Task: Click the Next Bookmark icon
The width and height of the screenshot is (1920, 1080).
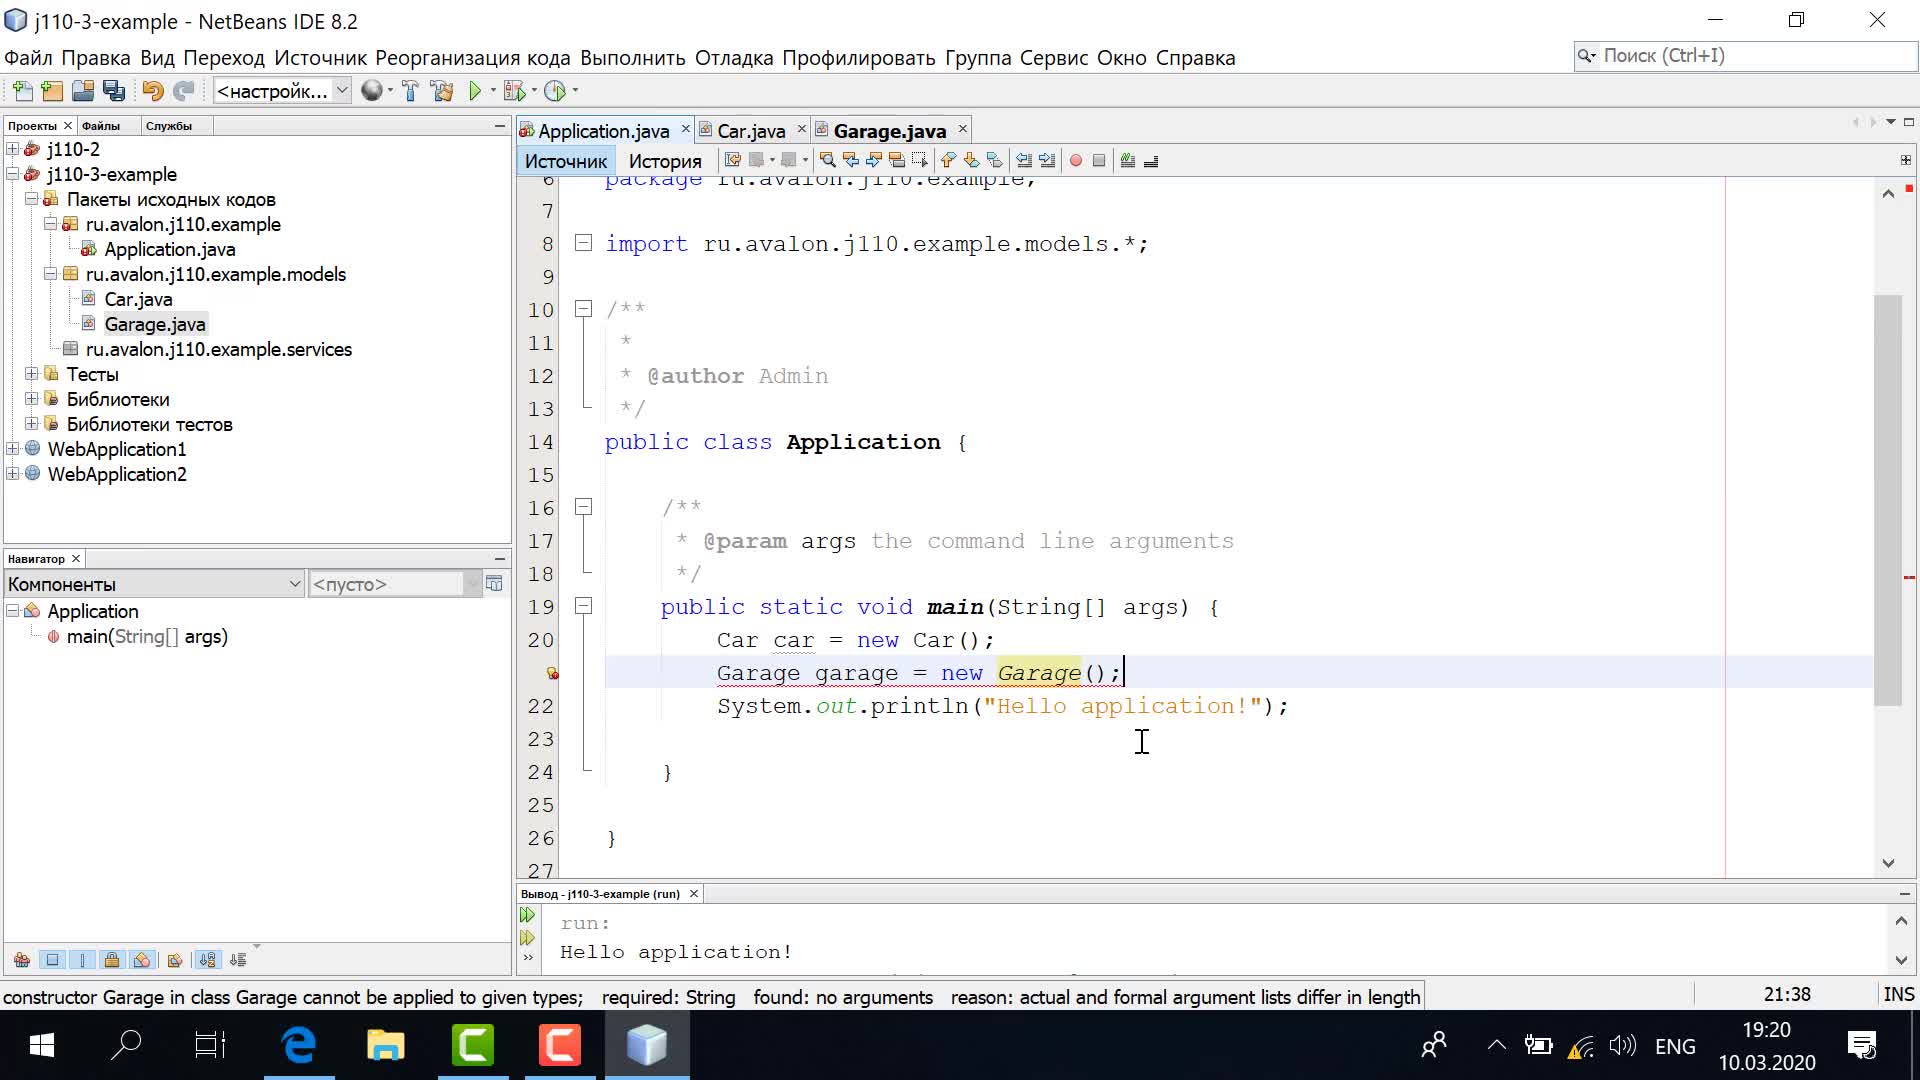Action: point(971,160)
